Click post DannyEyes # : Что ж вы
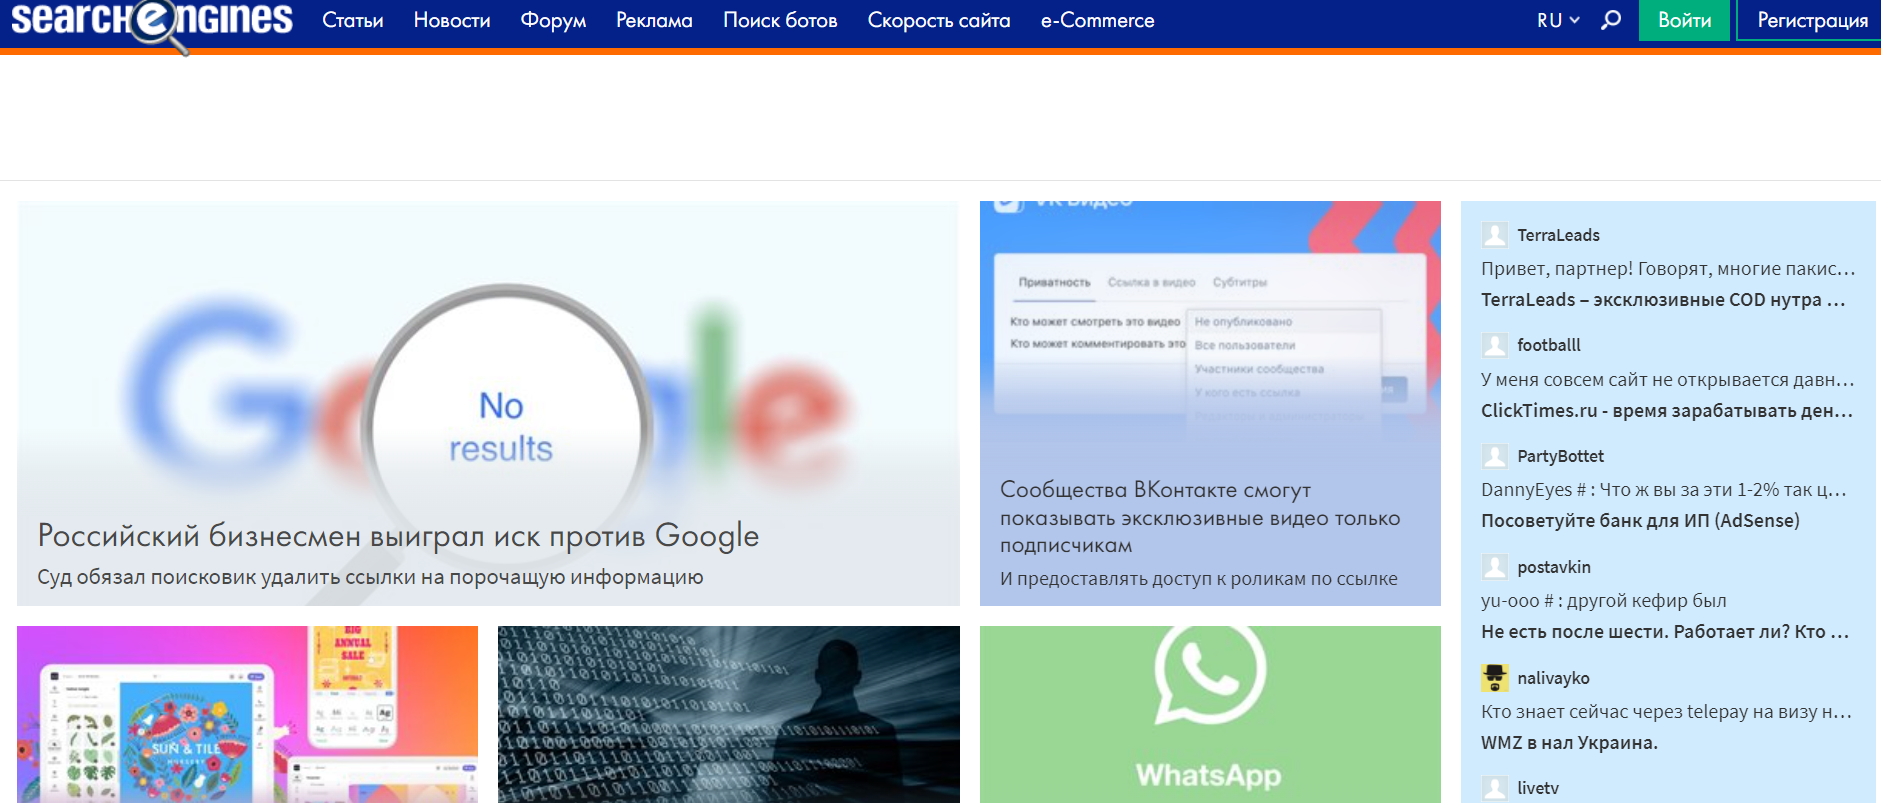Screen dimensions: 1881x803 [x=1664, y=490]
